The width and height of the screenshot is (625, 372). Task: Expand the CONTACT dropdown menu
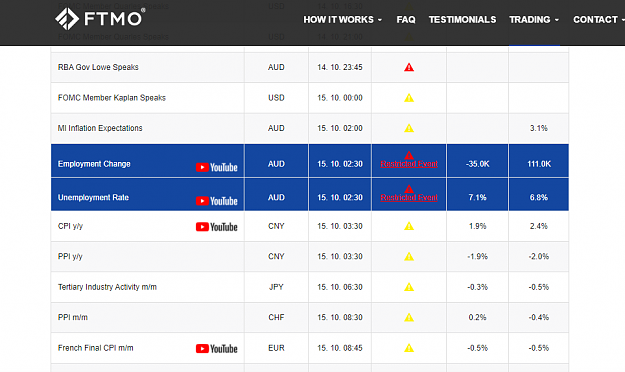point(599,20)
